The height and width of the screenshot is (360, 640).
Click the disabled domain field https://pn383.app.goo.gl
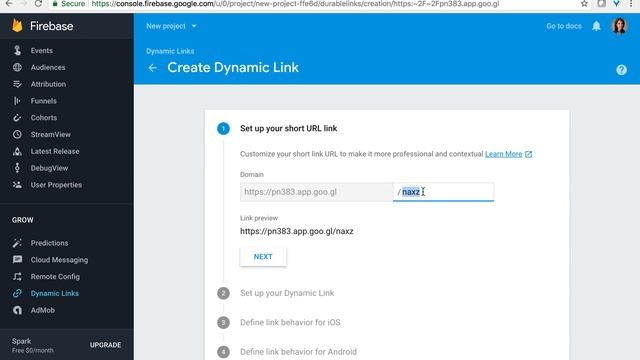coord(316,192)
